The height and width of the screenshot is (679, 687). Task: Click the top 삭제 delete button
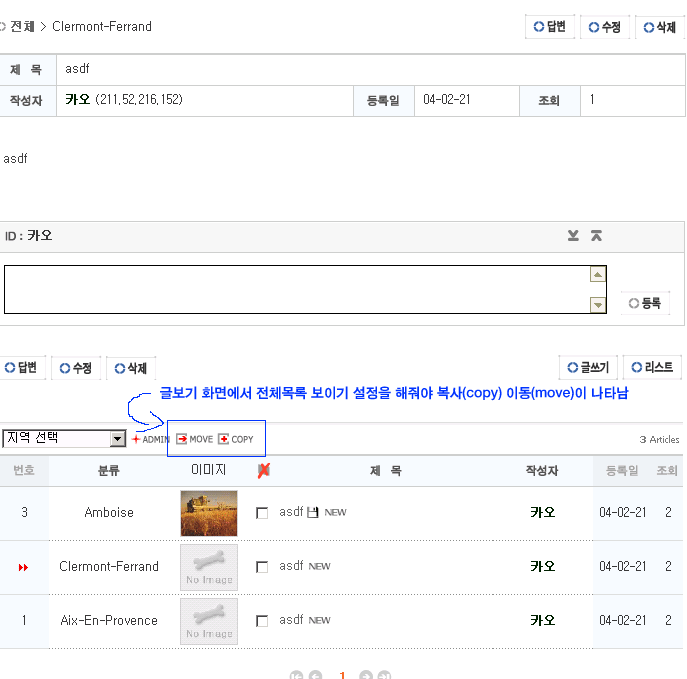click(x=660, y=27)
